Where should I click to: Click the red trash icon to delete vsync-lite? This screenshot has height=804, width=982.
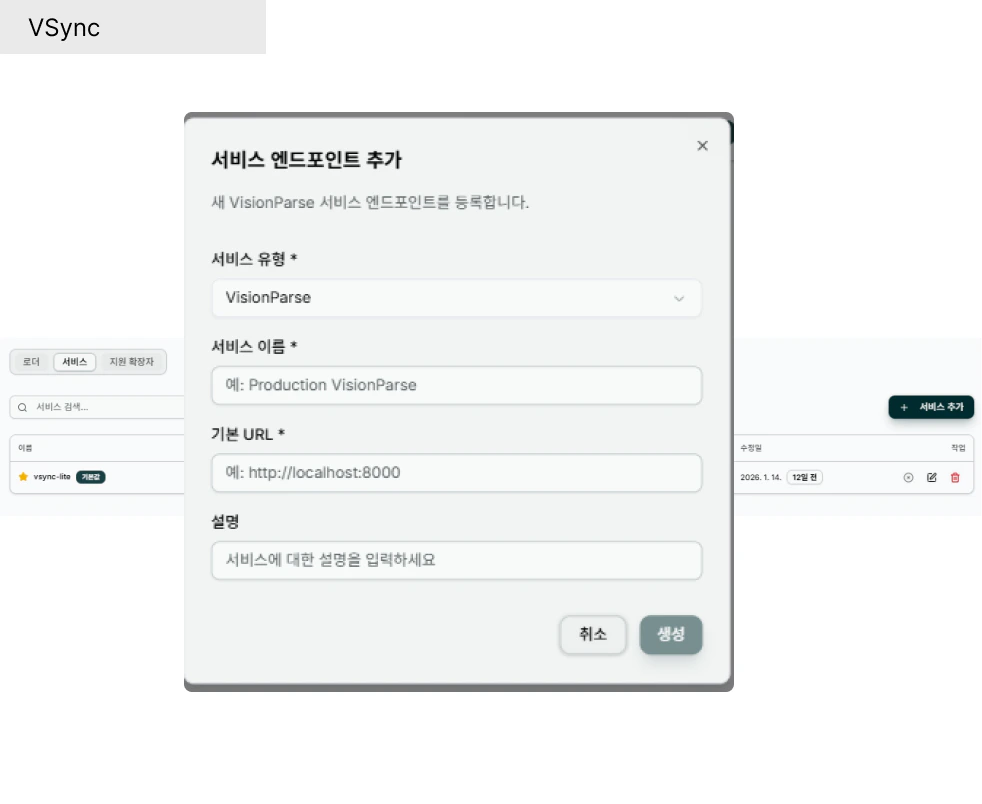point(953,477)
